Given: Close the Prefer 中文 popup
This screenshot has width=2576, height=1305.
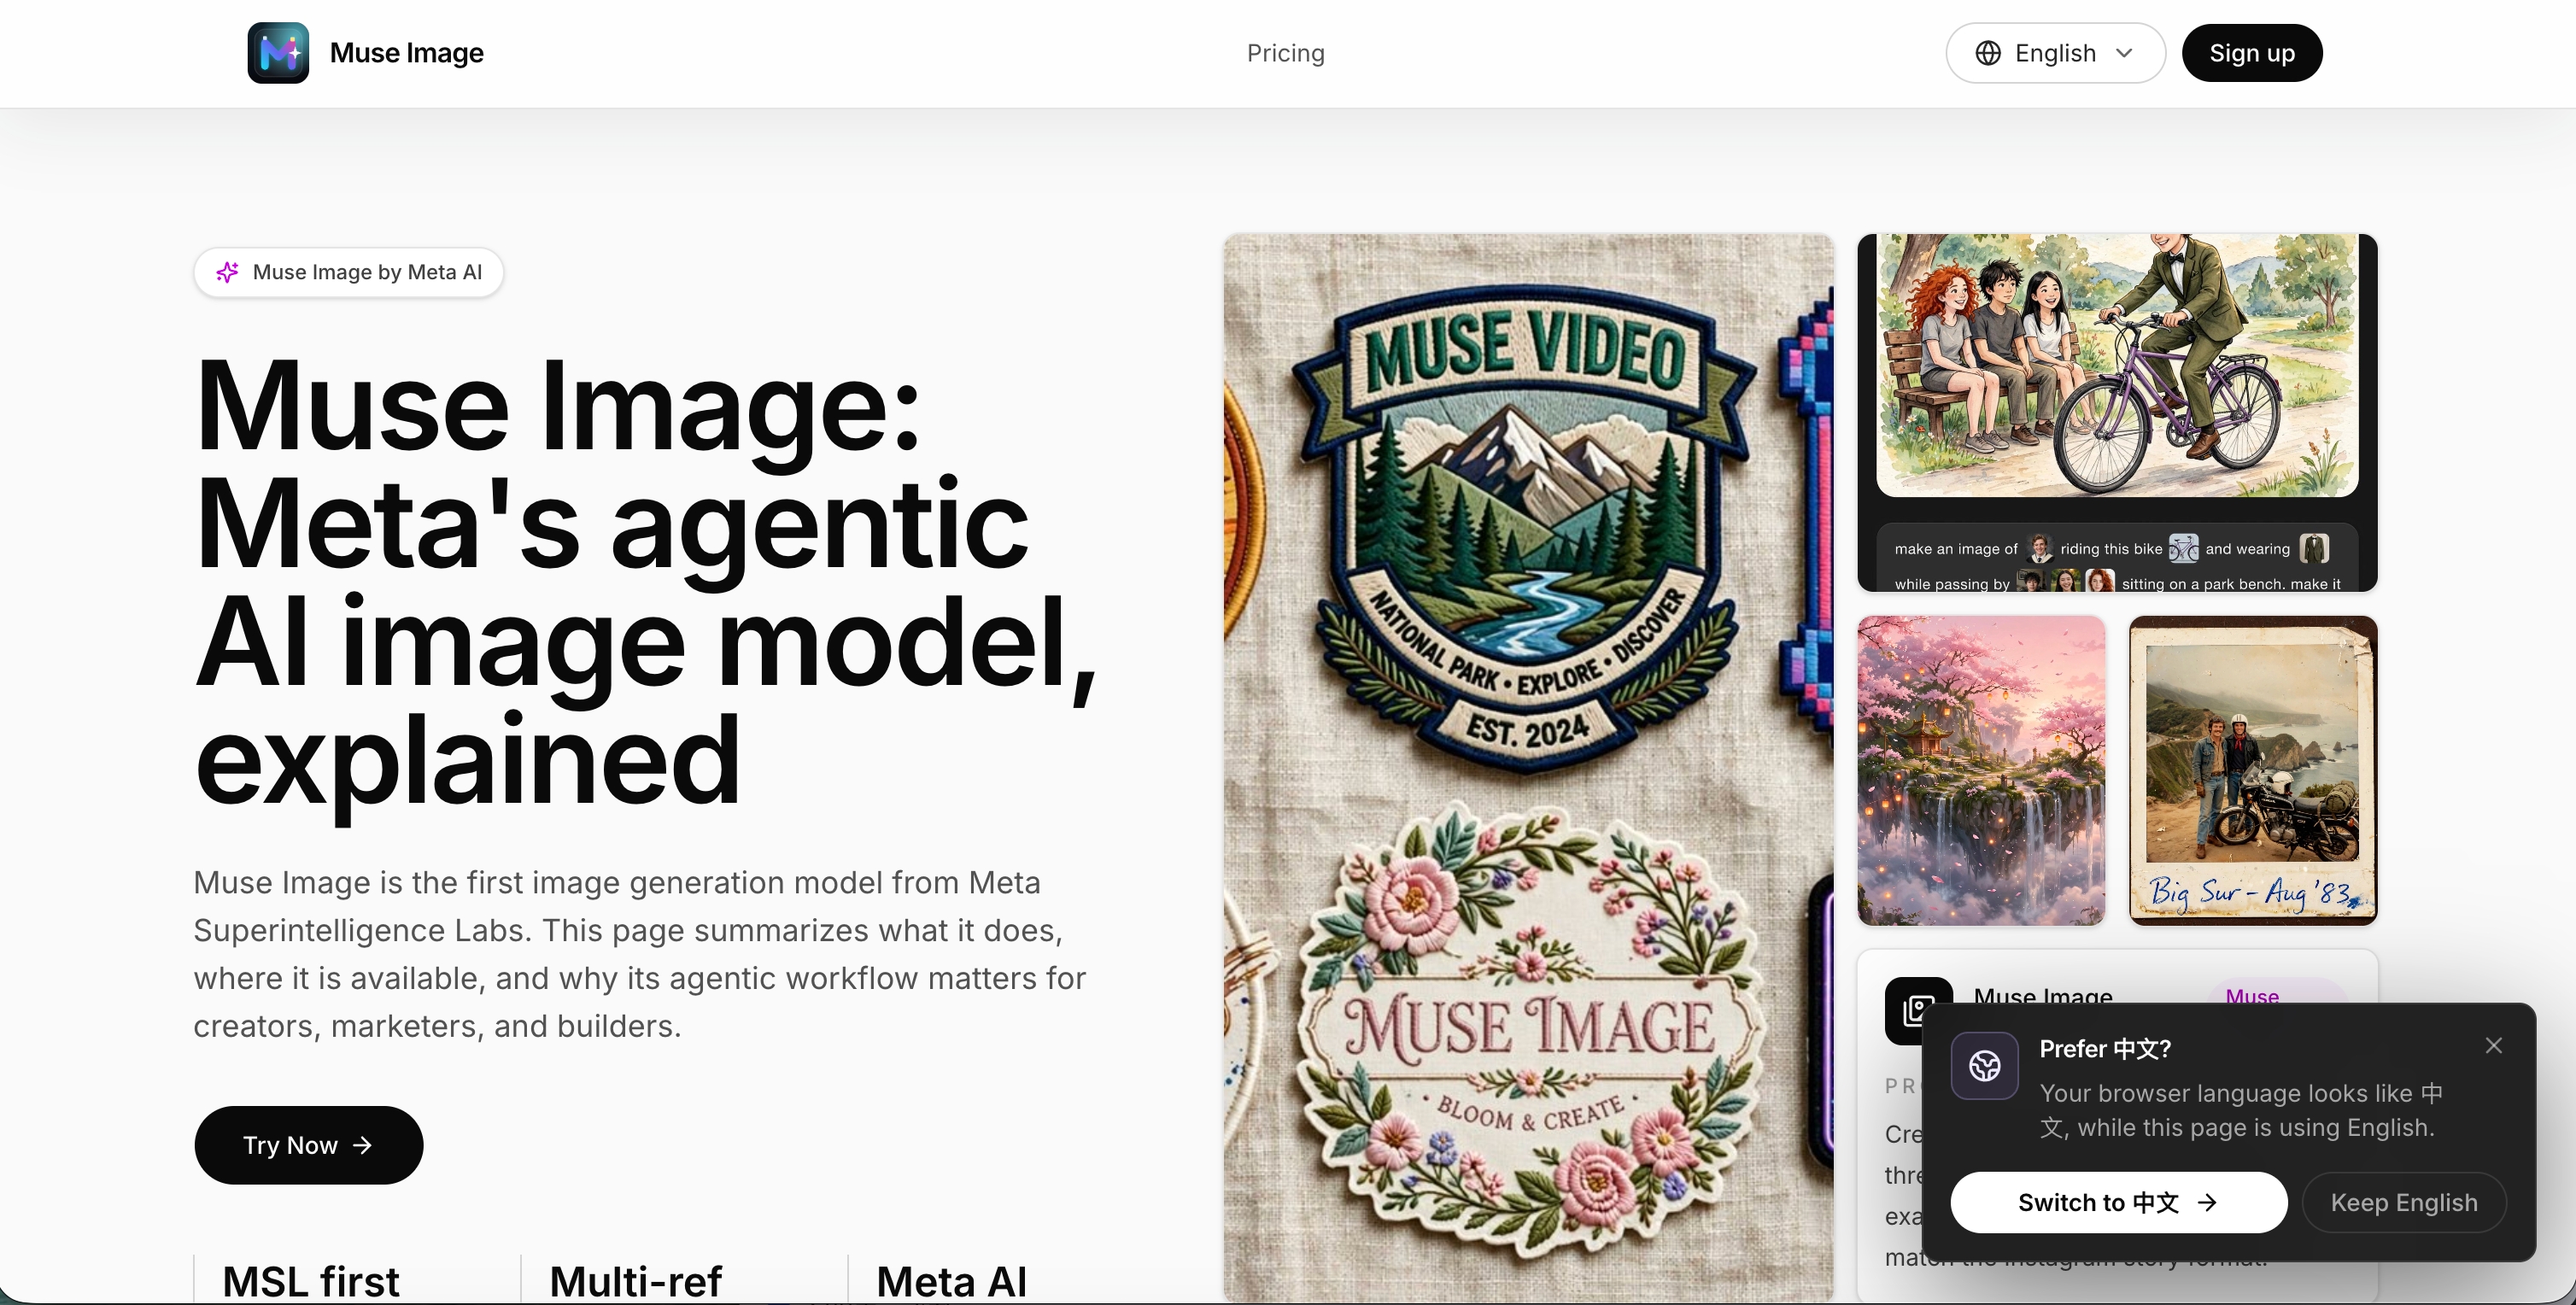Looking at the screenshot, I should [2493, 1045].
